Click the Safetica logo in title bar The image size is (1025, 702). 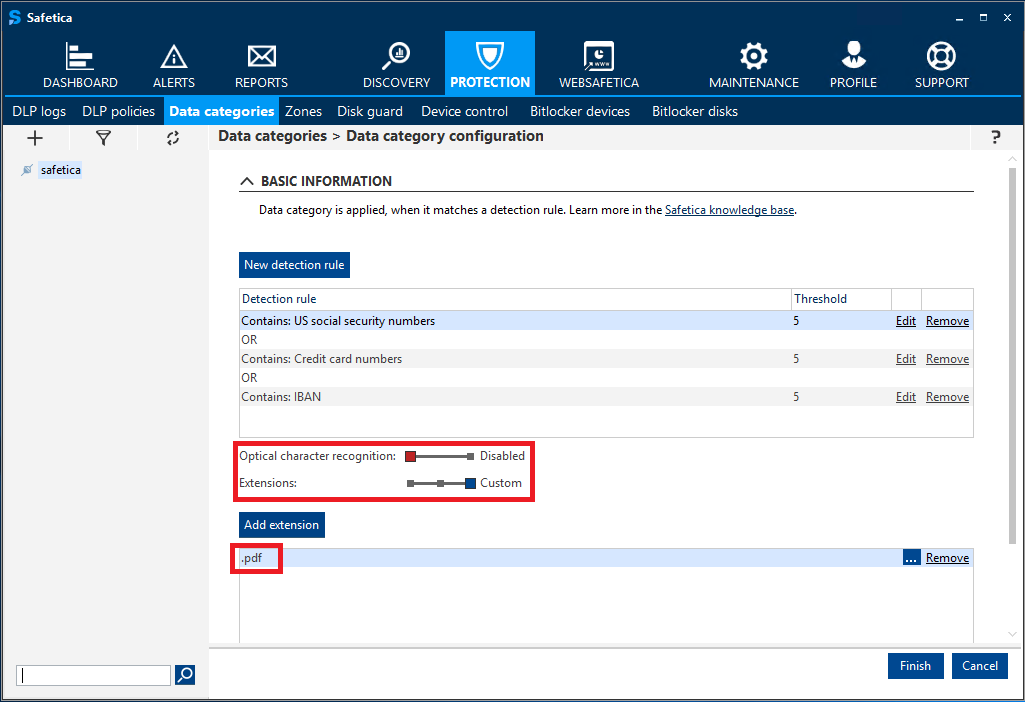click(14, 18)
